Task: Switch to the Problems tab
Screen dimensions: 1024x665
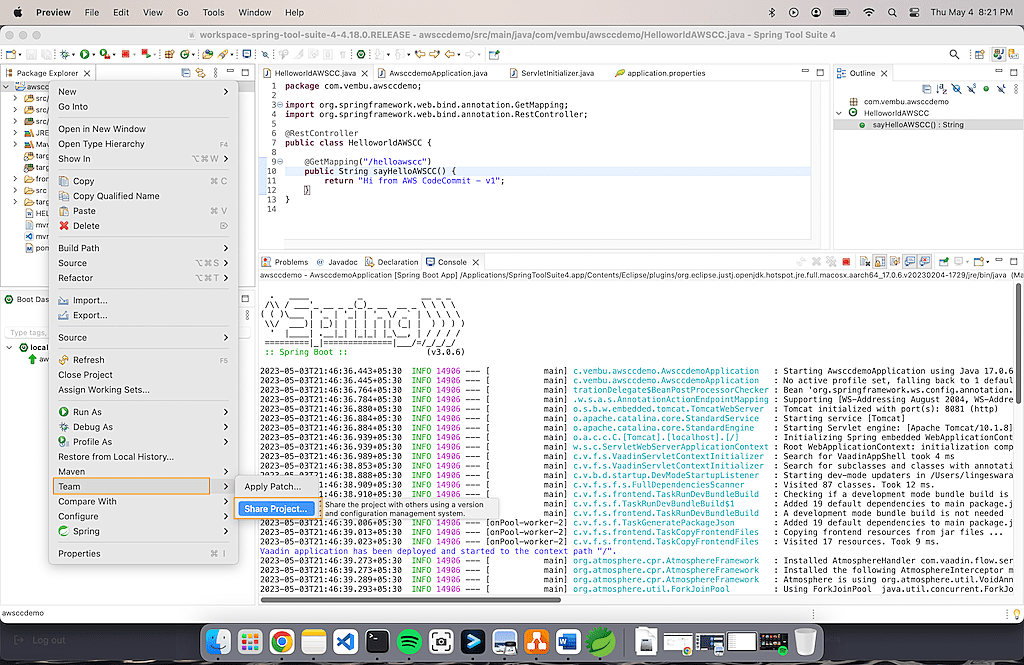Action: pyautogui.click(x=285, y=262)
